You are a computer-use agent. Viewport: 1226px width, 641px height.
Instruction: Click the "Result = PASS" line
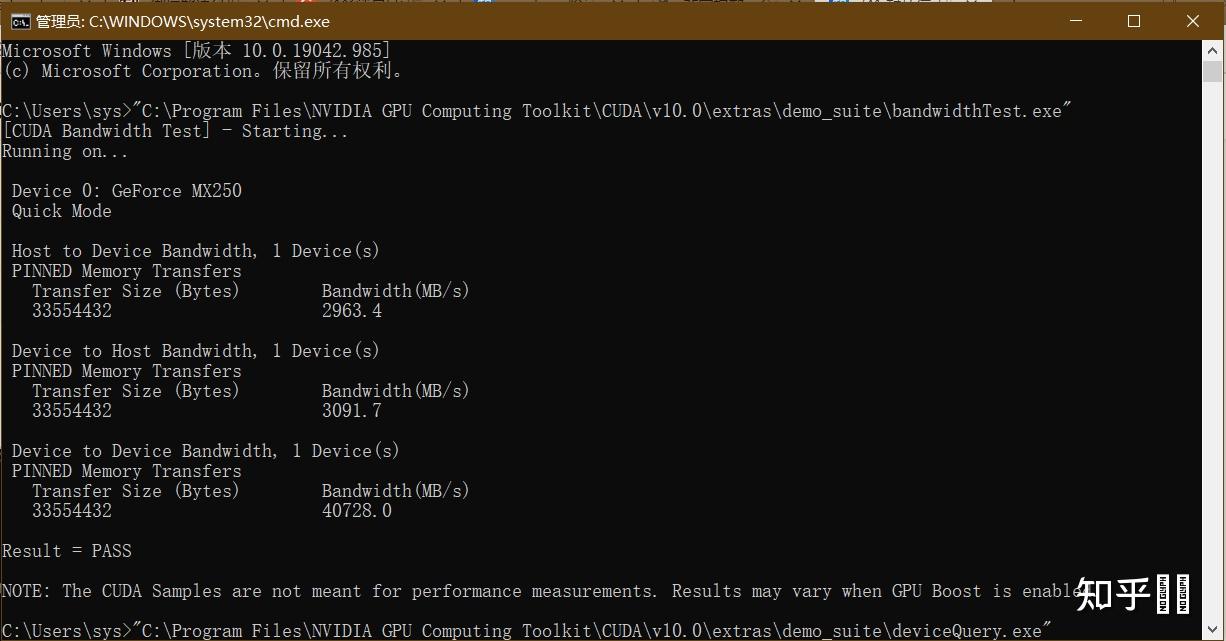(x=67, y=551)
